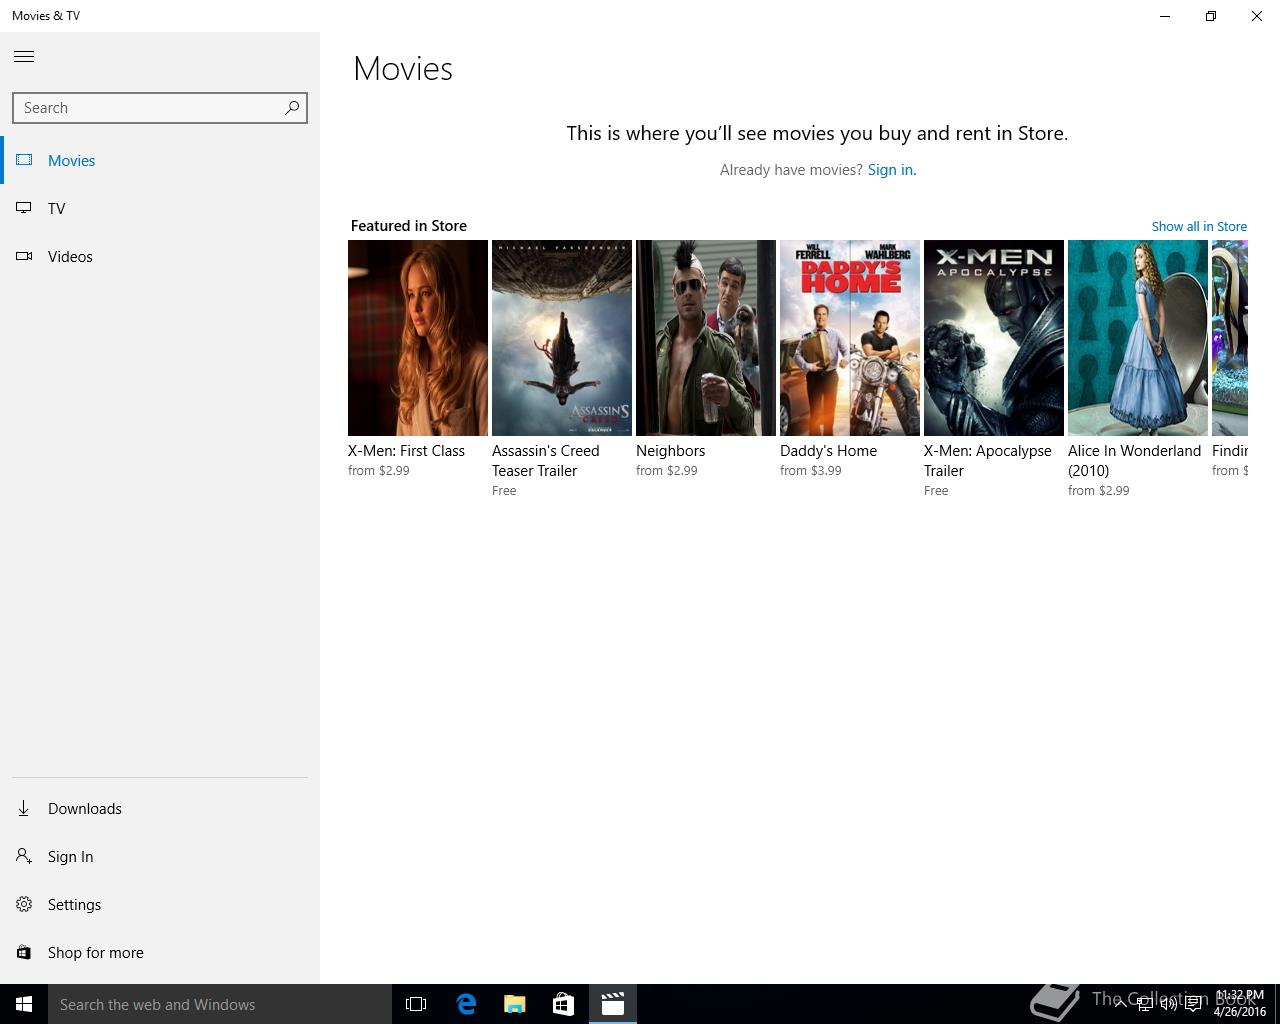
Task: Click the Shop for more bag icon
Action: [x=24, y=952]
